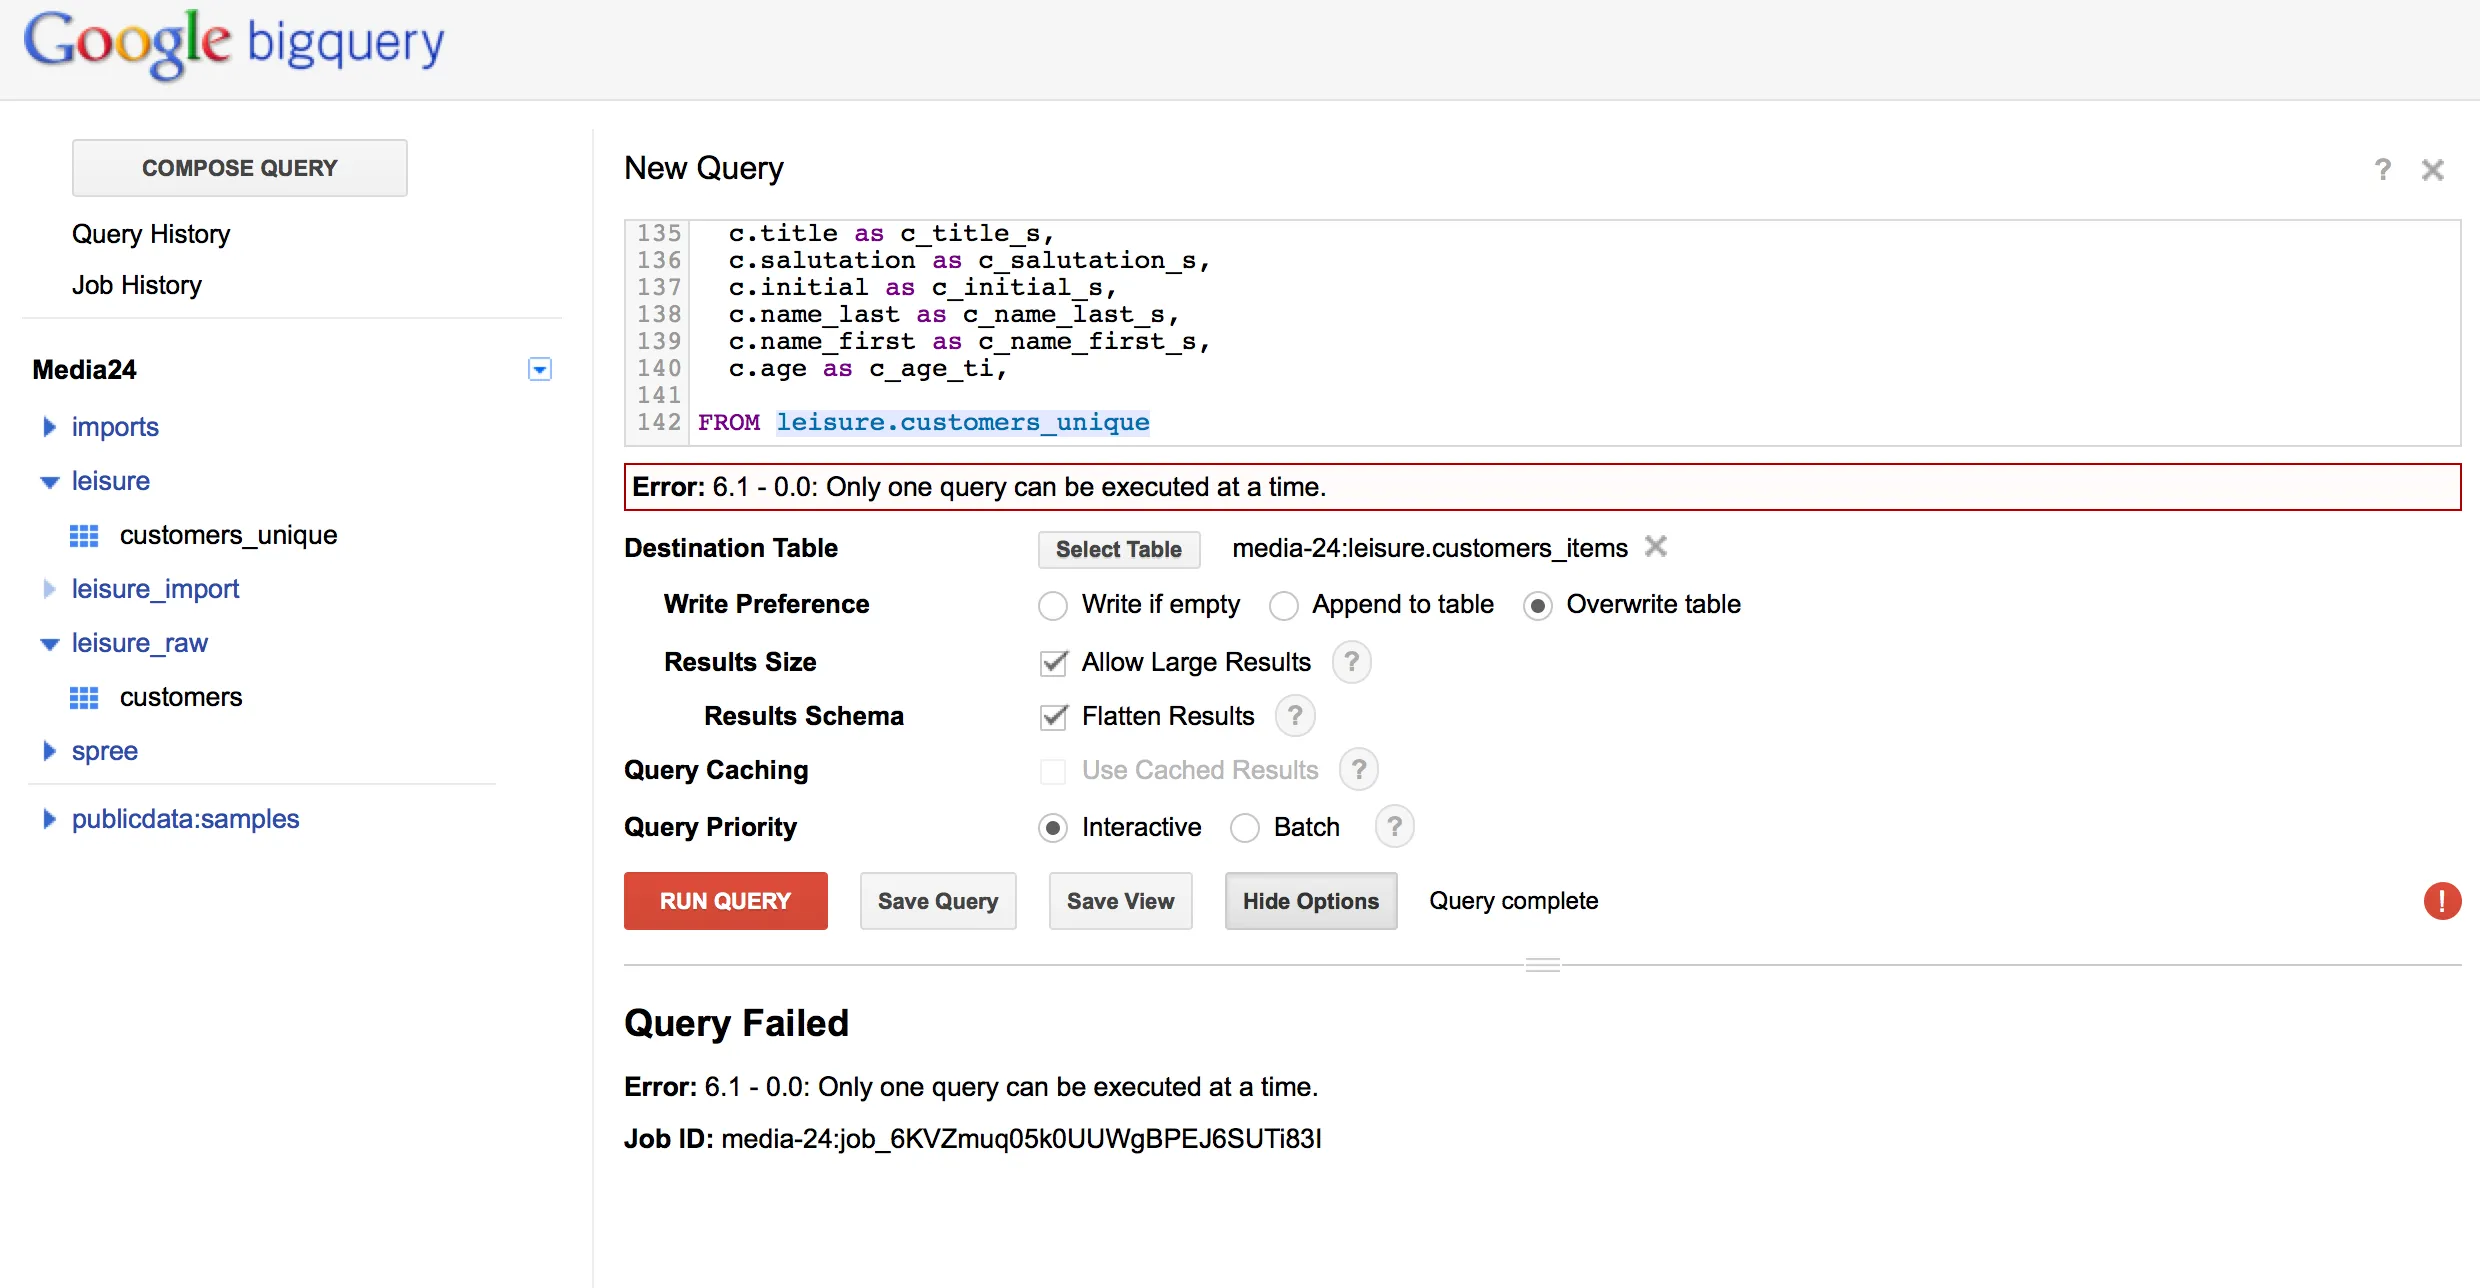Click the Job ID text in results
The width and height of the screenshot is (2480, 1288).
pyautogui.click(x=973, y=1139)
